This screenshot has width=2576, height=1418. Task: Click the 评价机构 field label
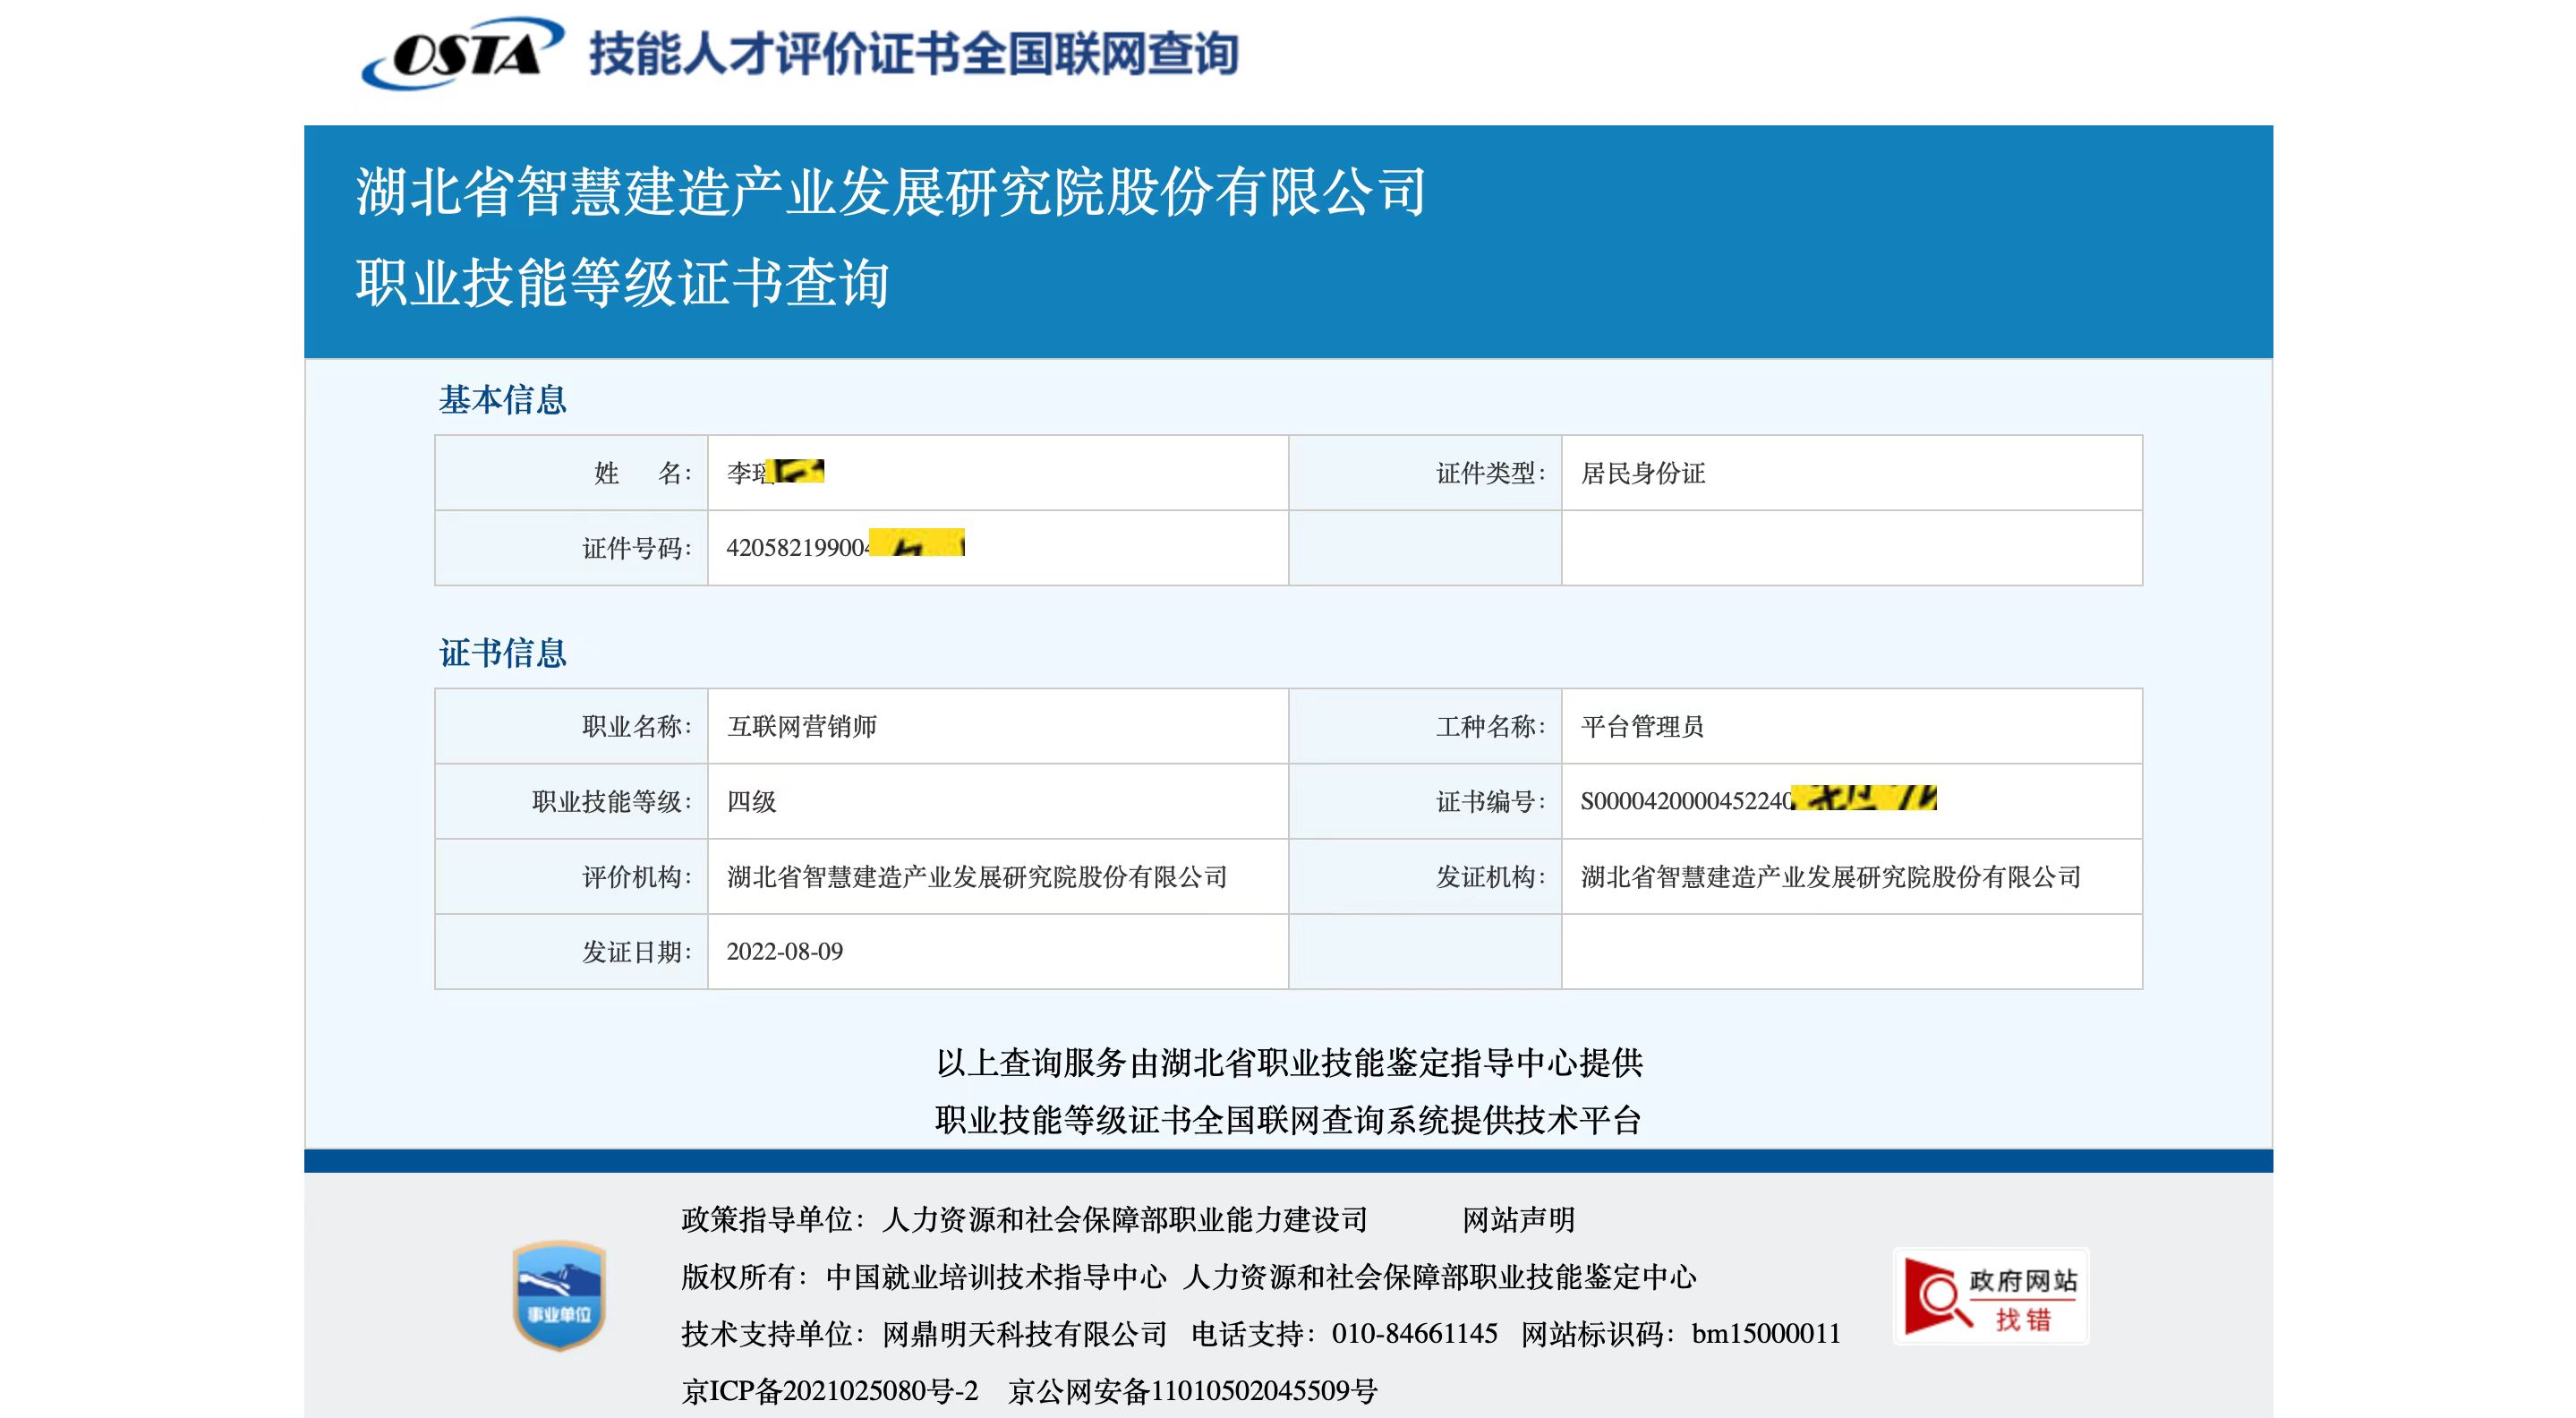point(636,877)
